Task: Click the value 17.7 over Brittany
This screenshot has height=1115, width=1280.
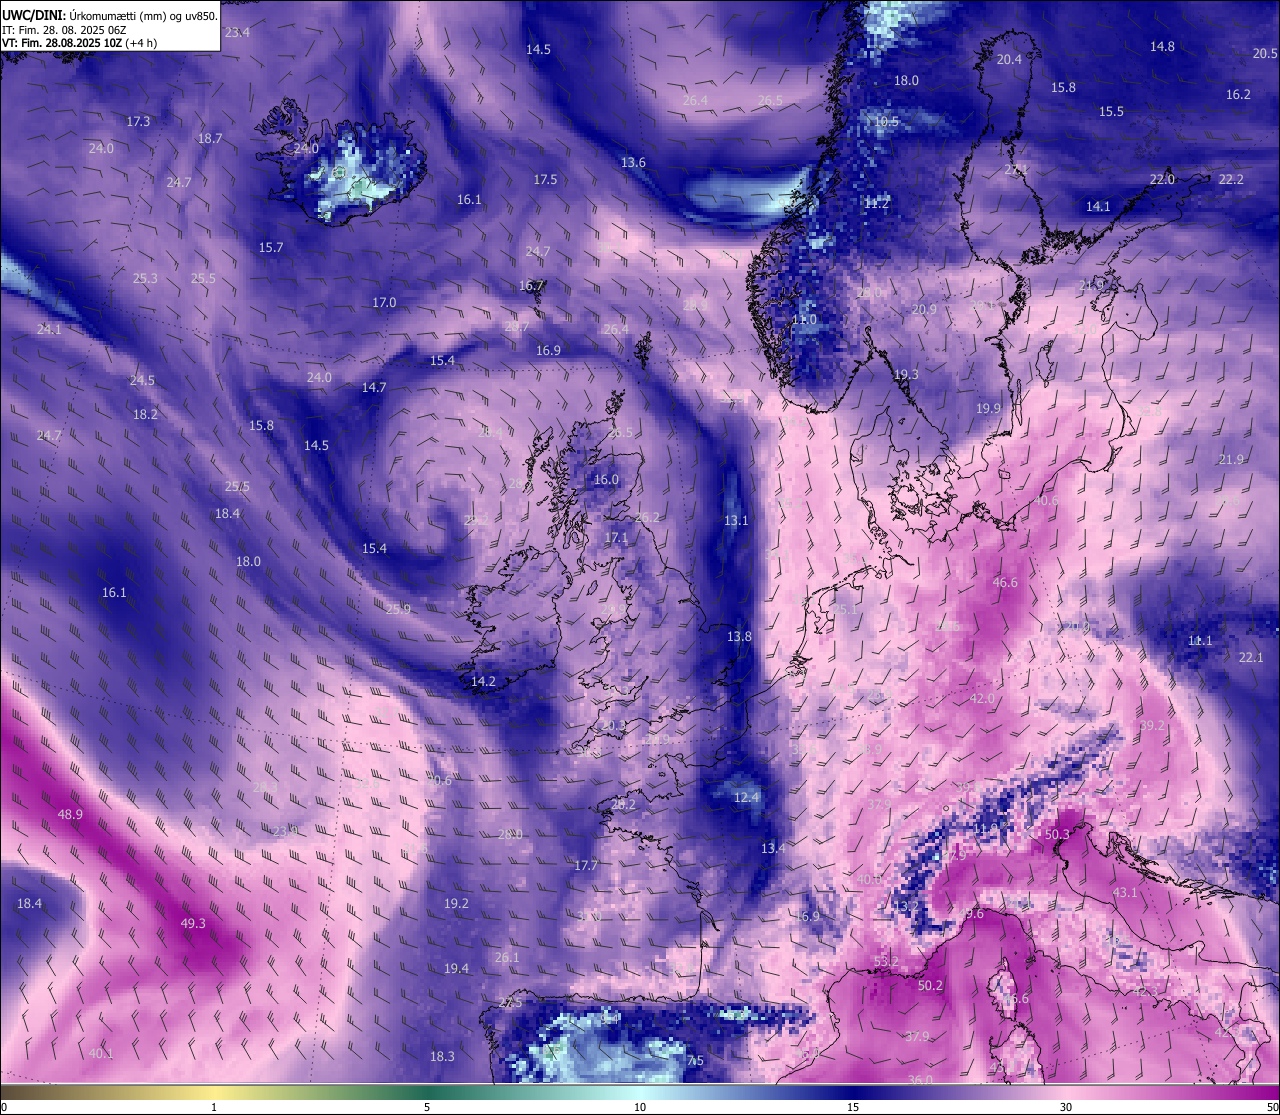Action: (x=586, y=865)
